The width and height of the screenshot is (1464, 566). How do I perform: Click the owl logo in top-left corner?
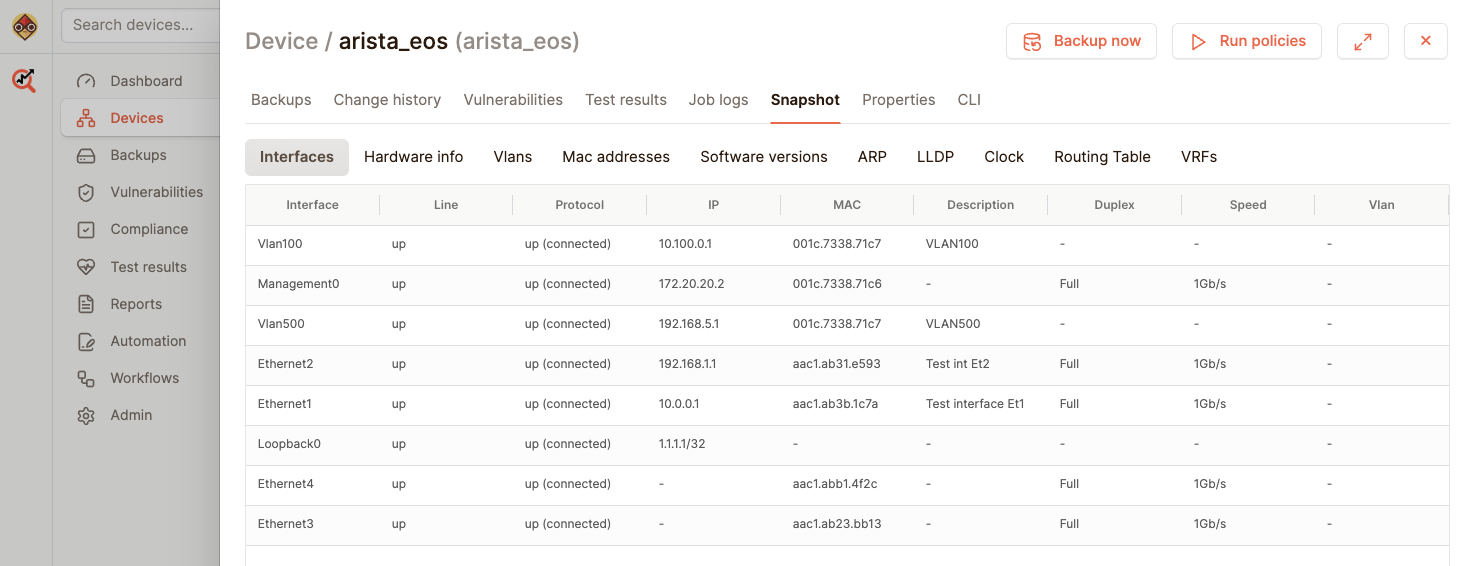[x=25, y=27]
